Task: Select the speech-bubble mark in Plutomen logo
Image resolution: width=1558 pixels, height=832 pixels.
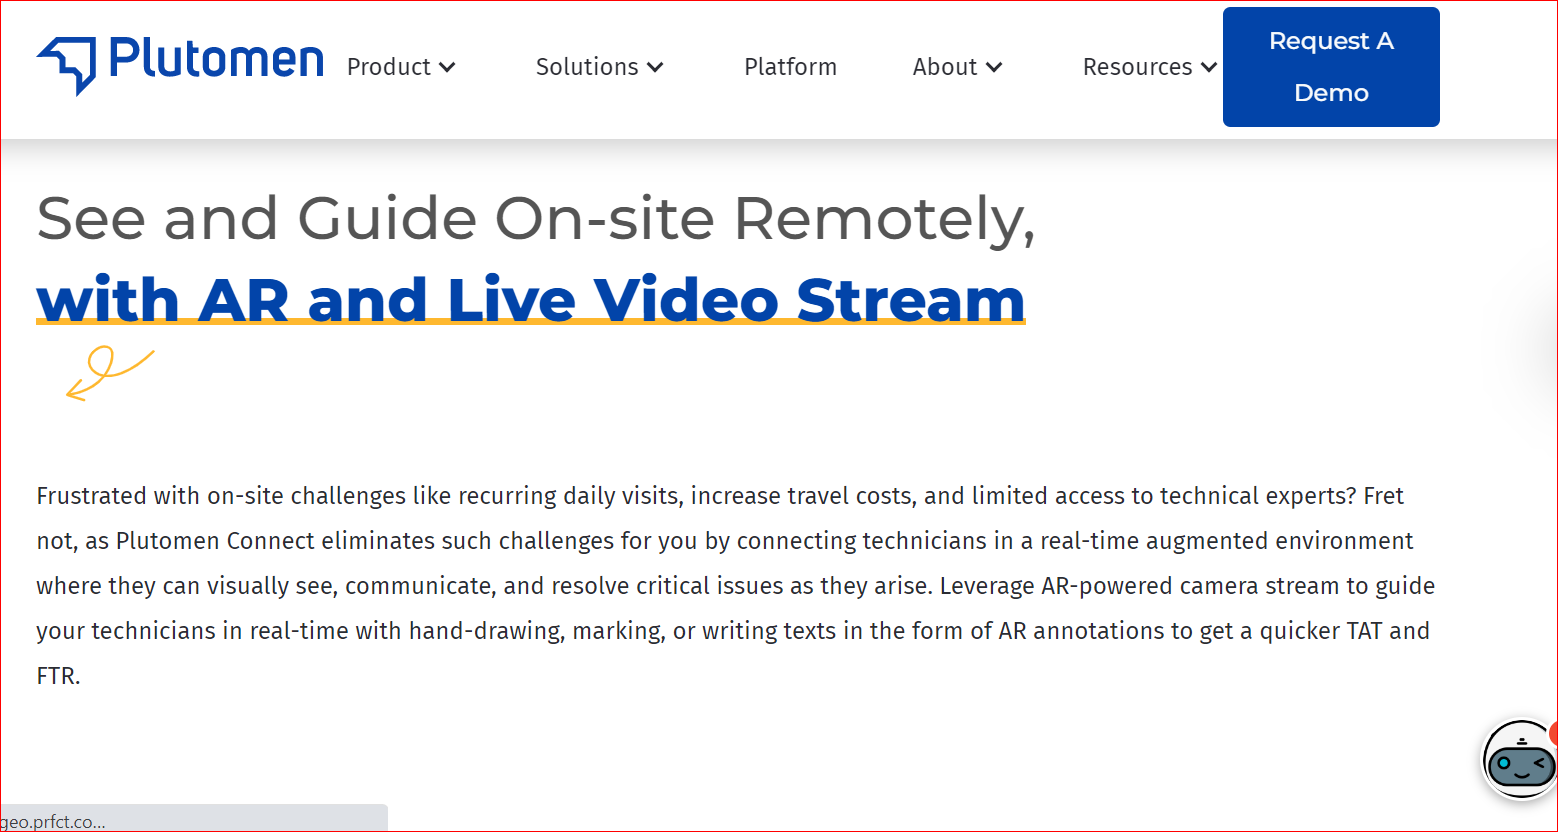Action: (64, 62)
